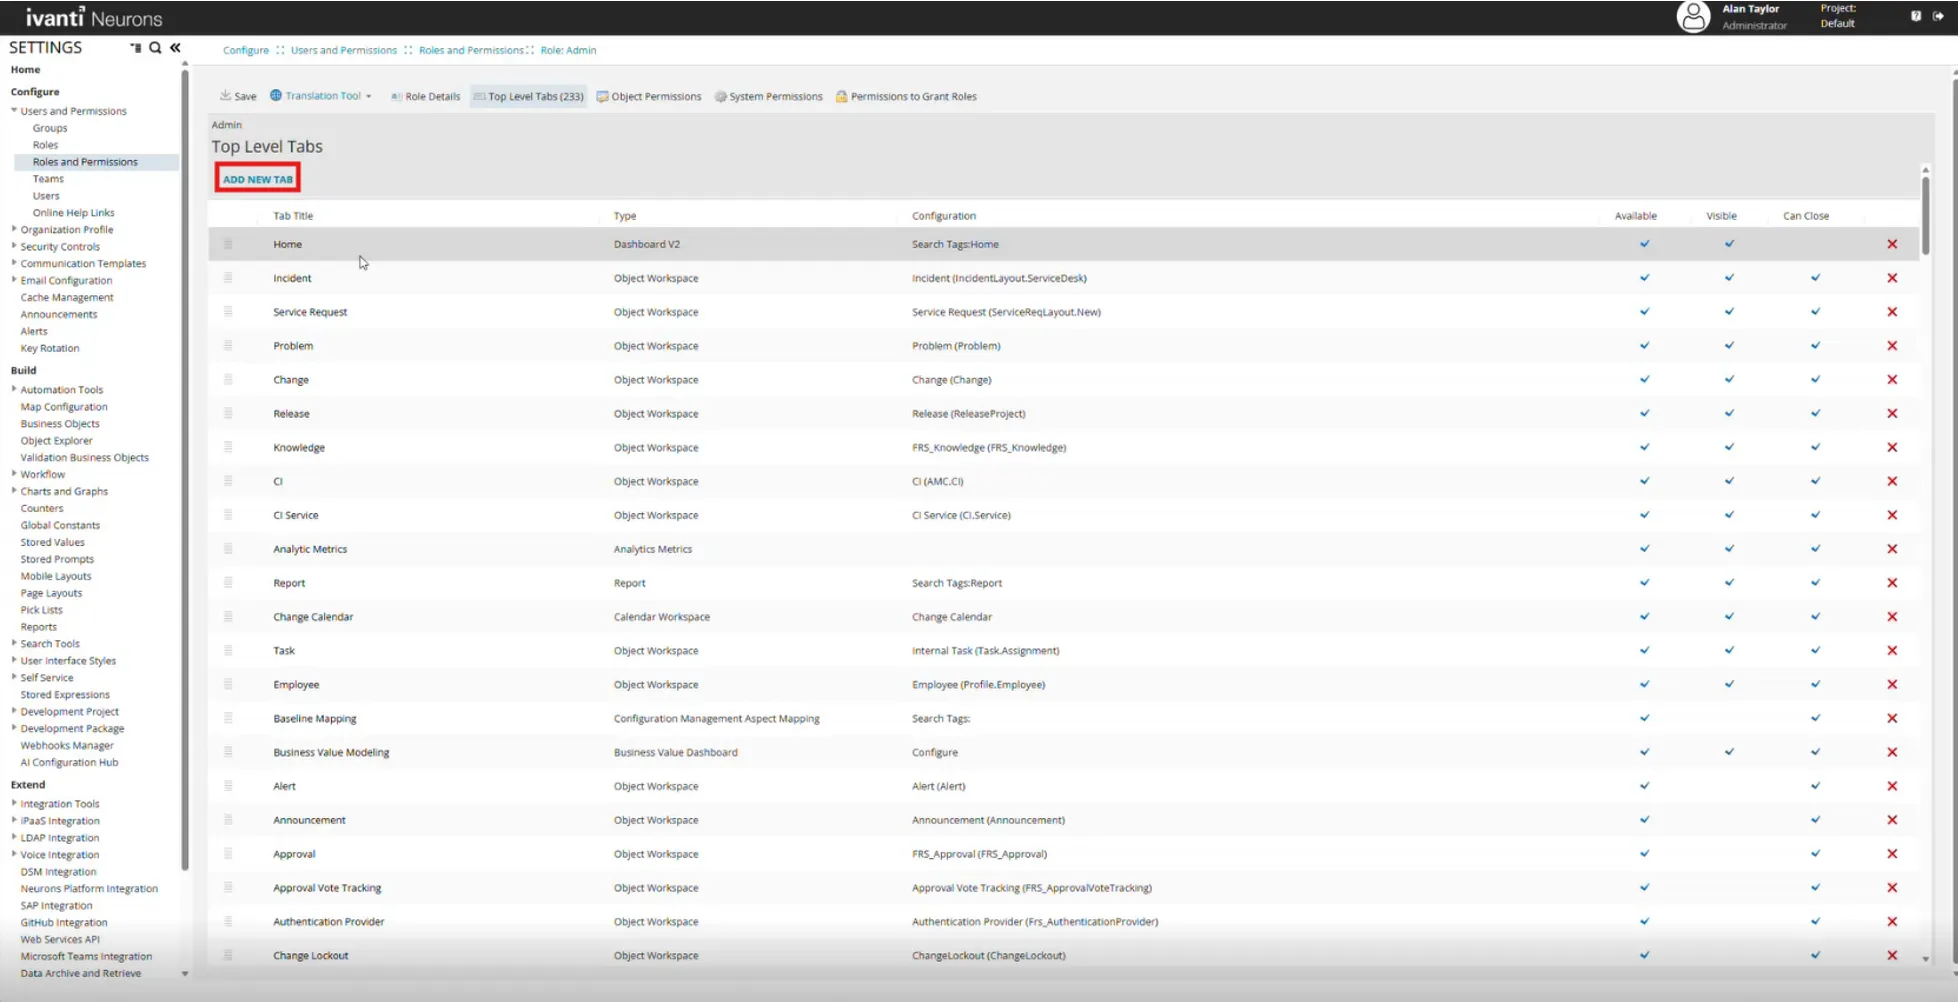The height and width of the screenshot is (1002, 1958).
Task: Collapse the Settings sidebar with the double chevron
Action: tap(175, 48)
